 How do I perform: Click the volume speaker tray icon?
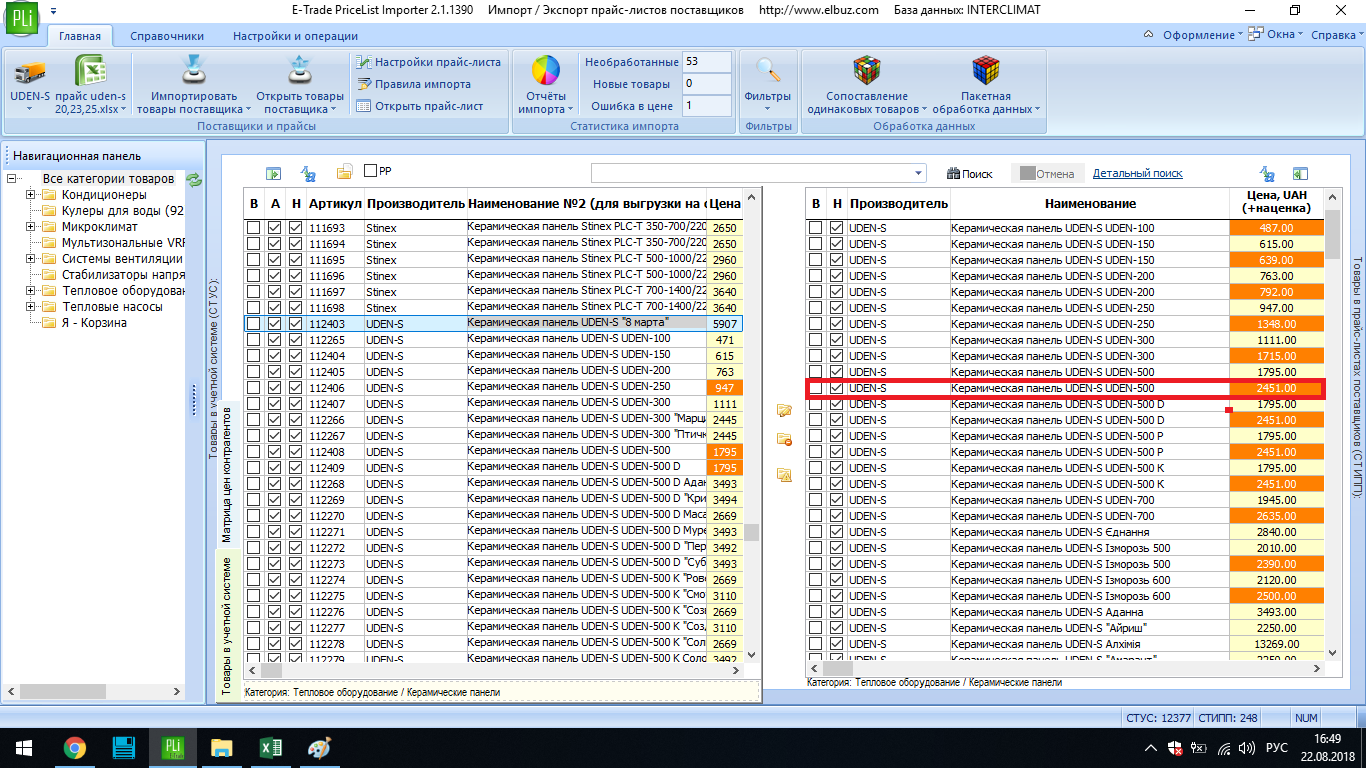(x=1246, y=748)
